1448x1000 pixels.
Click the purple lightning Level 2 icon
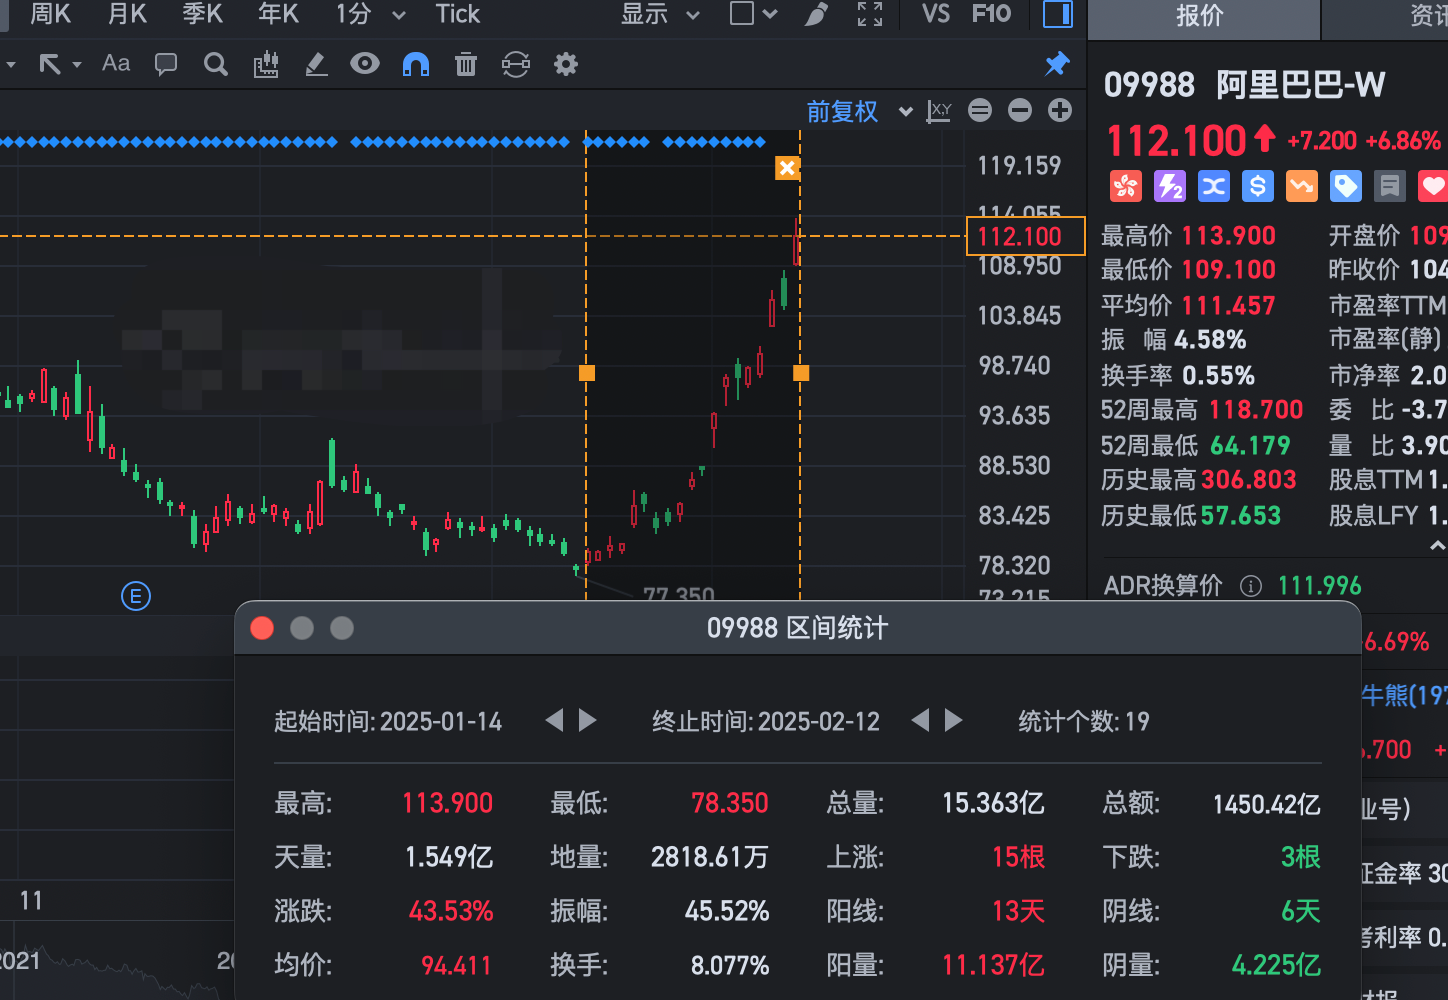[x=1169, y=186]
